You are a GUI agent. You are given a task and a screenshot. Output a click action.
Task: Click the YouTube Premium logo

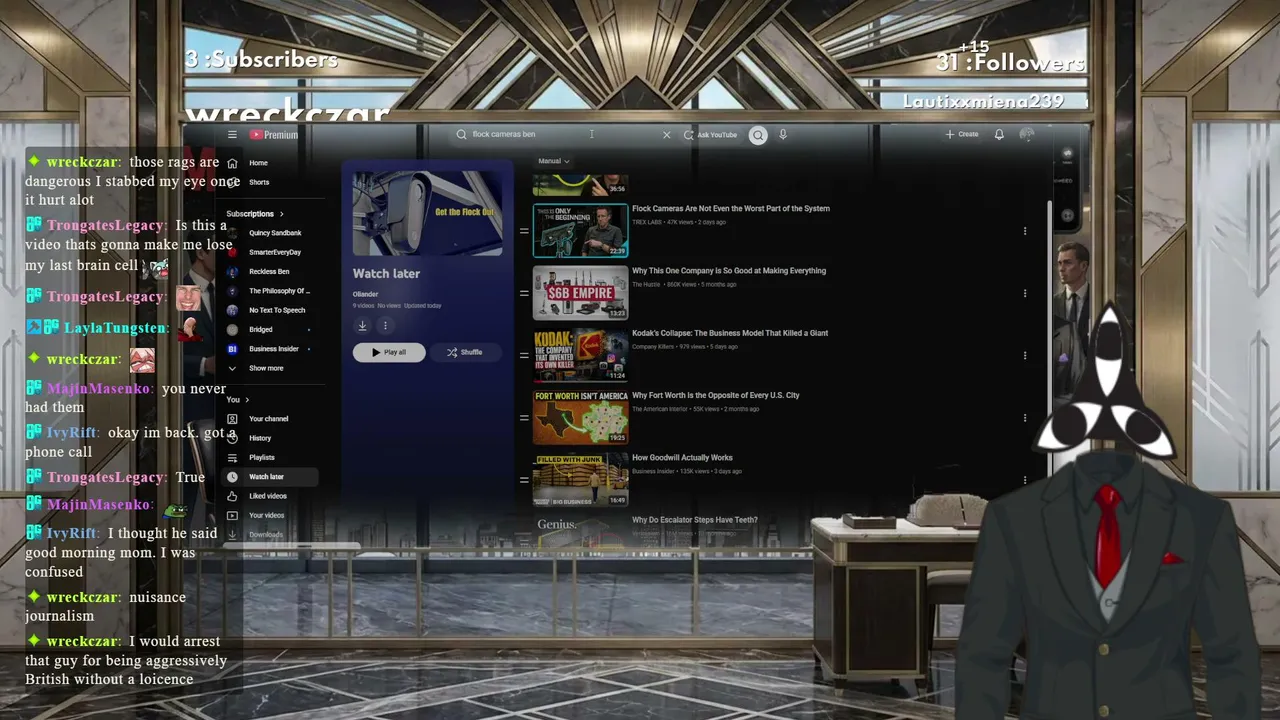[274, 135]
